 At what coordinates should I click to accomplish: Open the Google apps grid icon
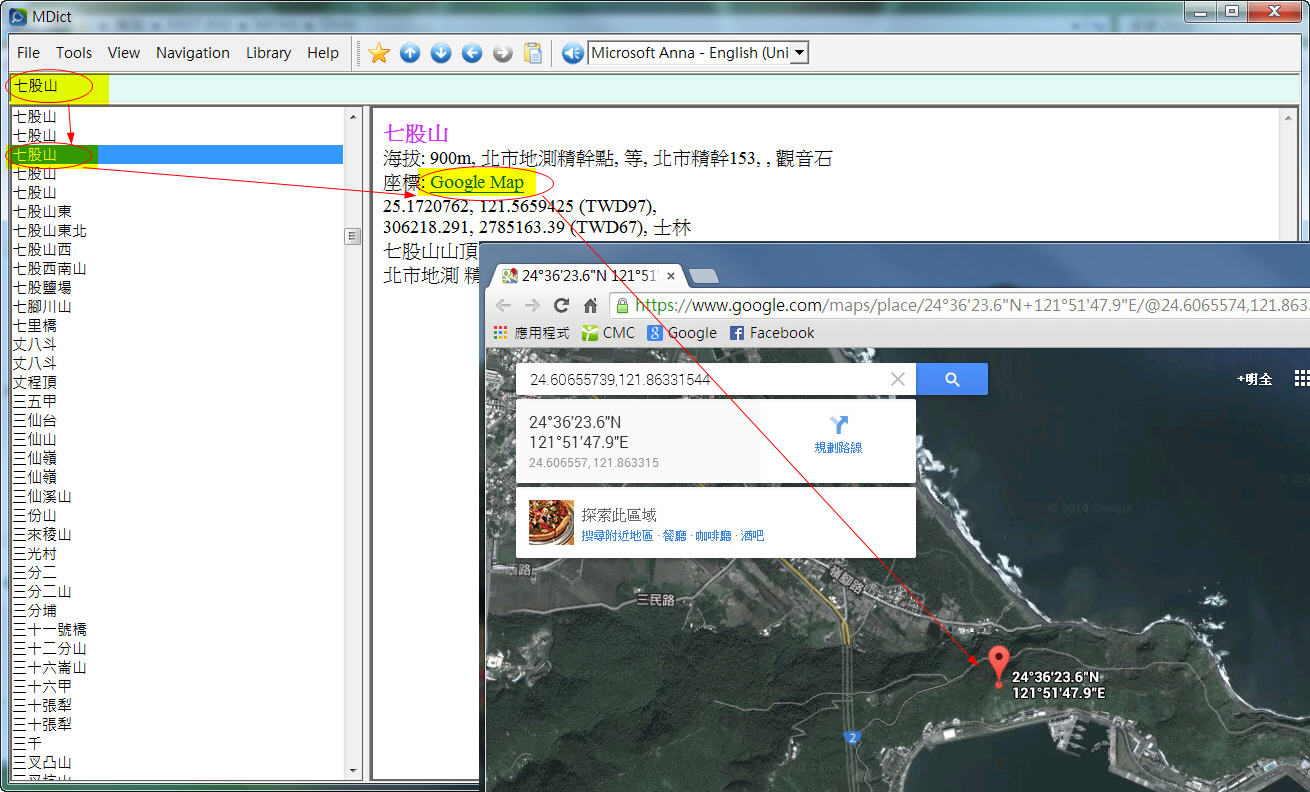1301,378
